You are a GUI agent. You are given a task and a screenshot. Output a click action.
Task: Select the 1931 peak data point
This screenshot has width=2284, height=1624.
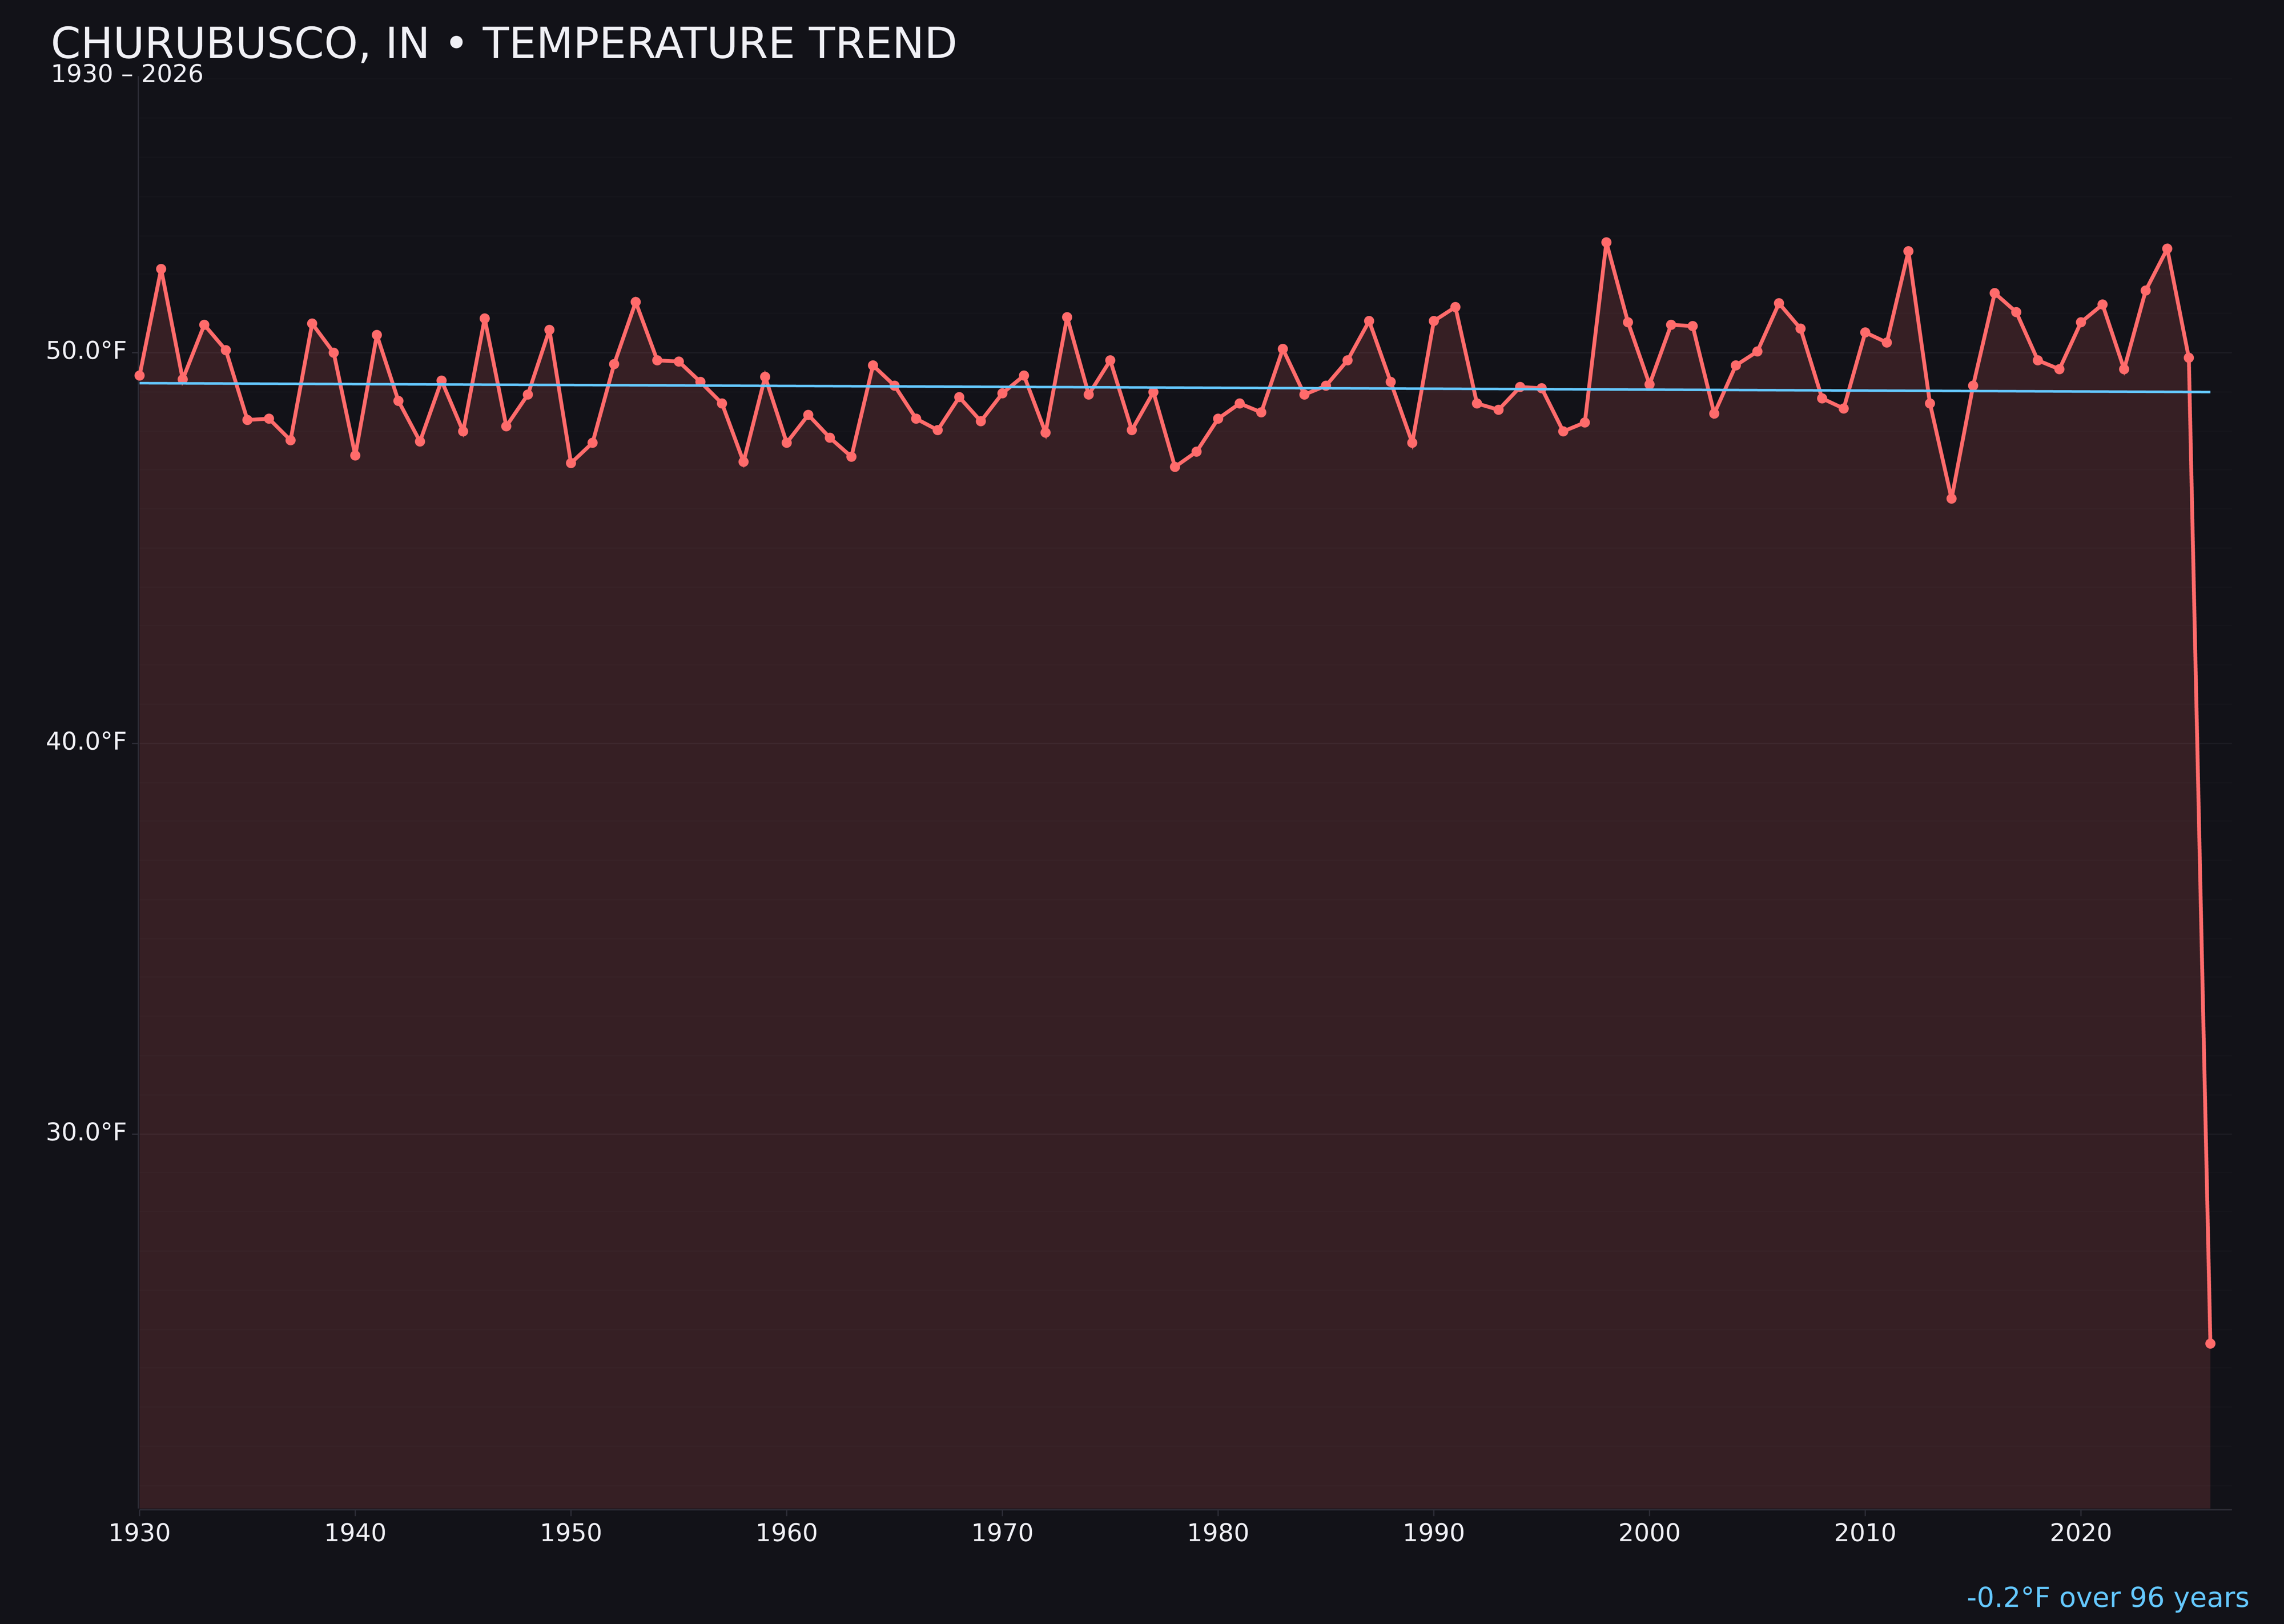[161, 269]
